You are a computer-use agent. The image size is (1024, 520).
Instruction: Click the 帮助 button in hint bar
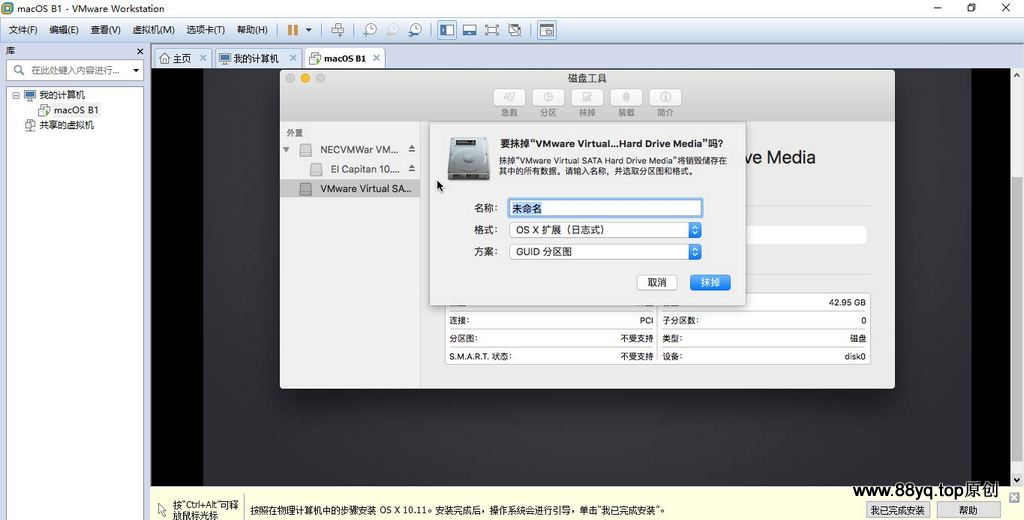pyautogui.click(x=968, y=510)
